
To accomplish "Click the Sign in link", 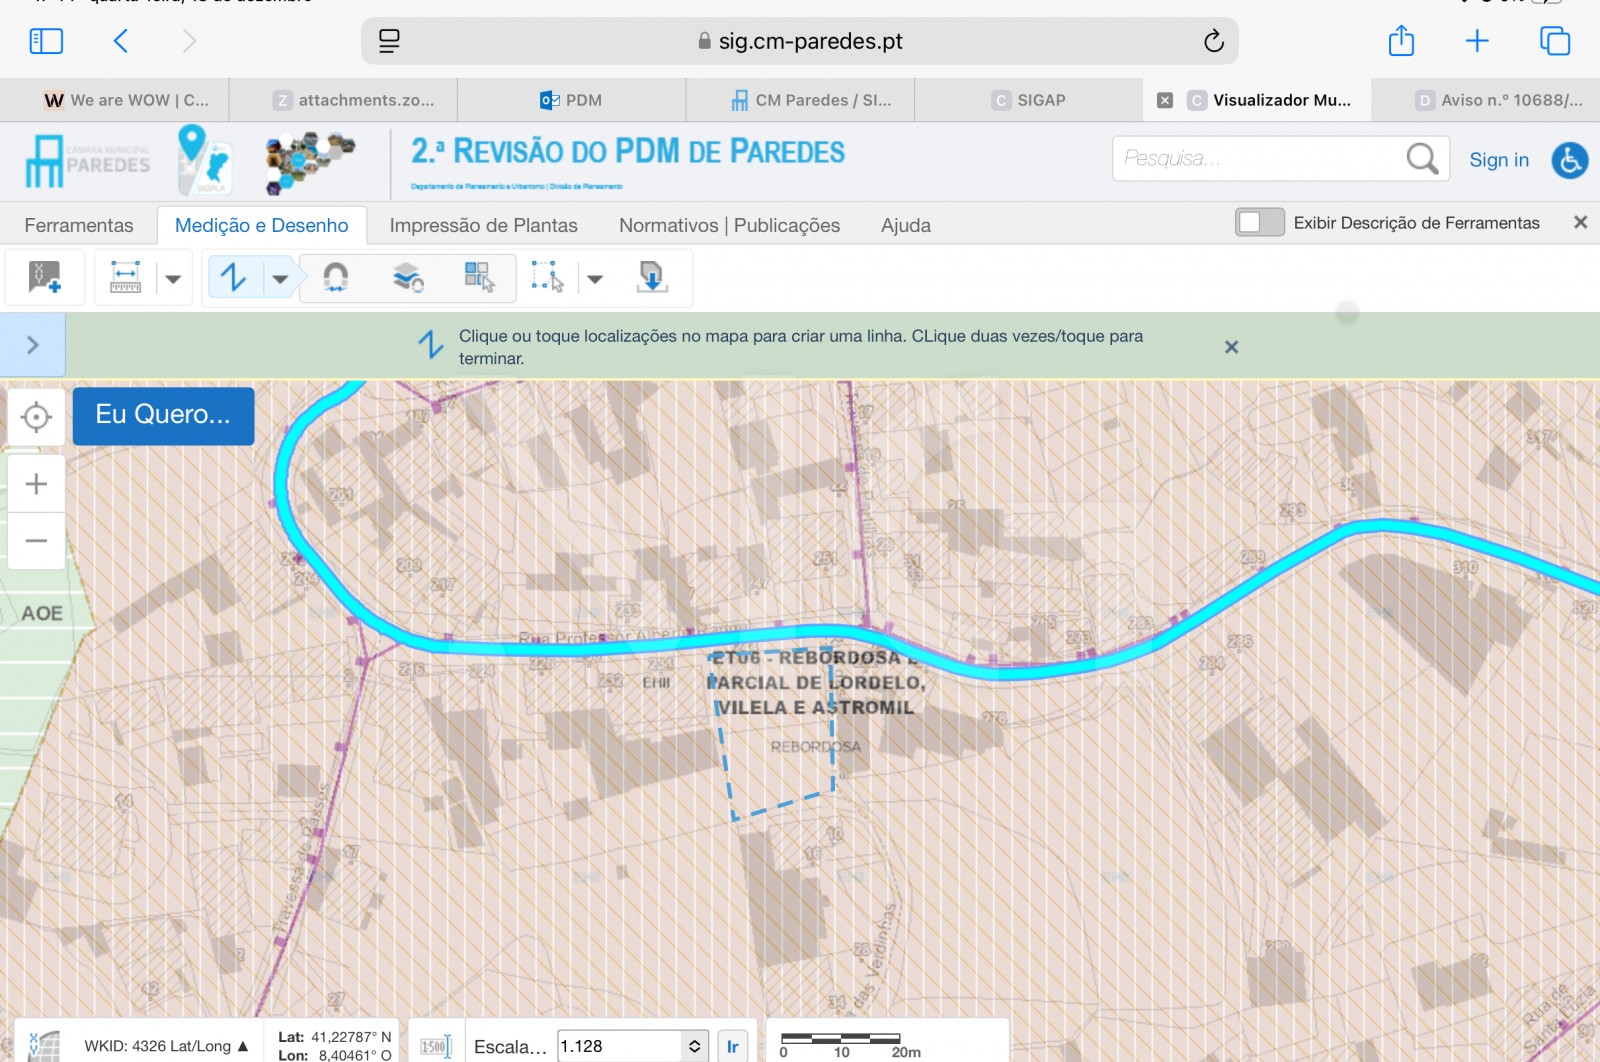I will (x=1498, y=158).
